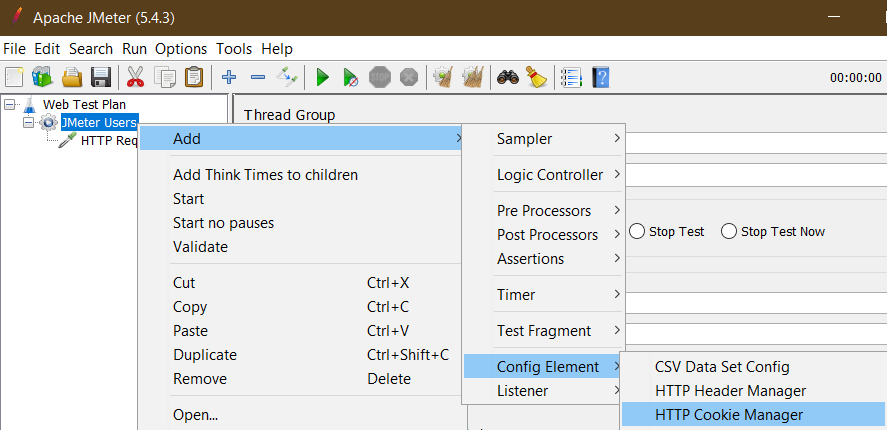Click Duplicate in the context menu
Viewport: 887px width, 430px height.
pos(205,355)
